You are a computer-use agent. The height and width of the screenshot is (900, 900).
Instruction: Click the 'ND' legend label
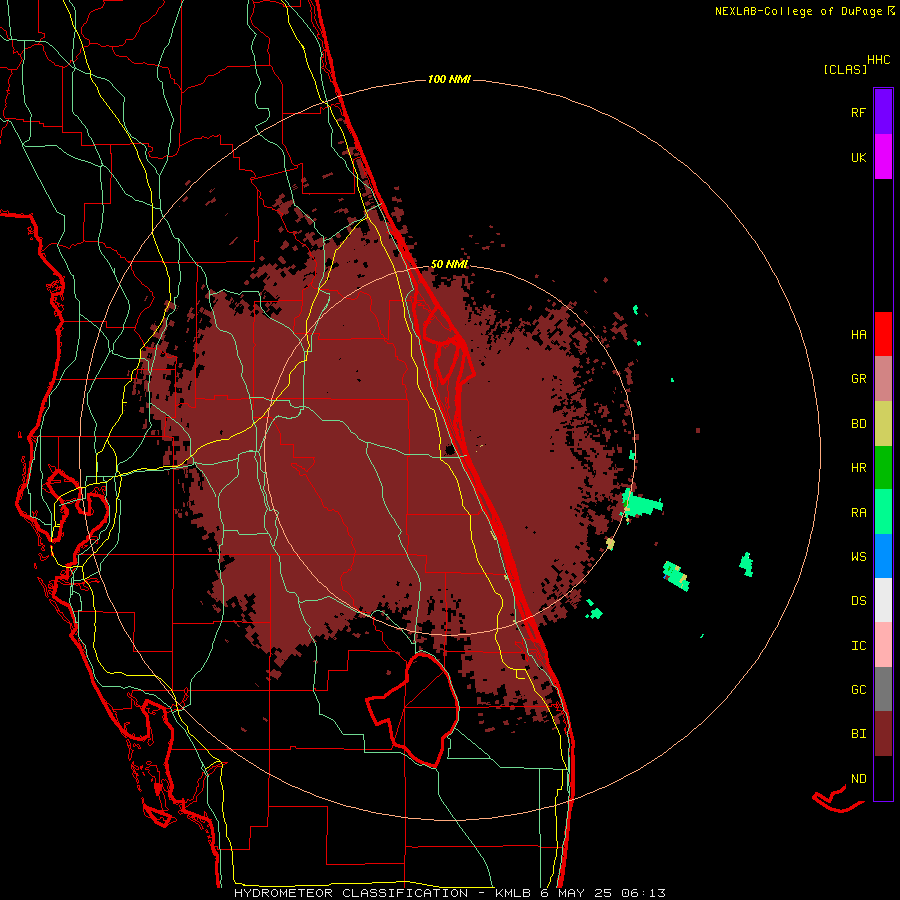pos(858,779)
